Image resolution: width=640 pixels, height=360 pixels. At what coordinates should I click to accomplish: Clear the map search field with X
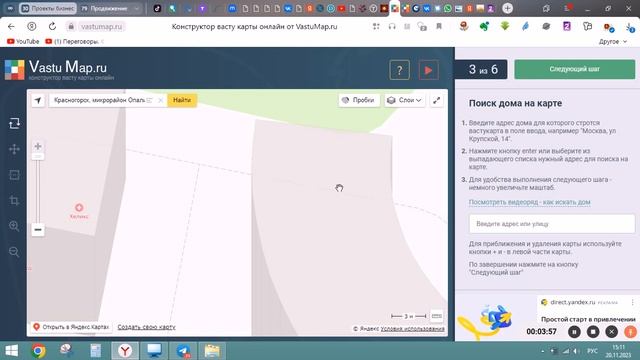pos(160,100)
